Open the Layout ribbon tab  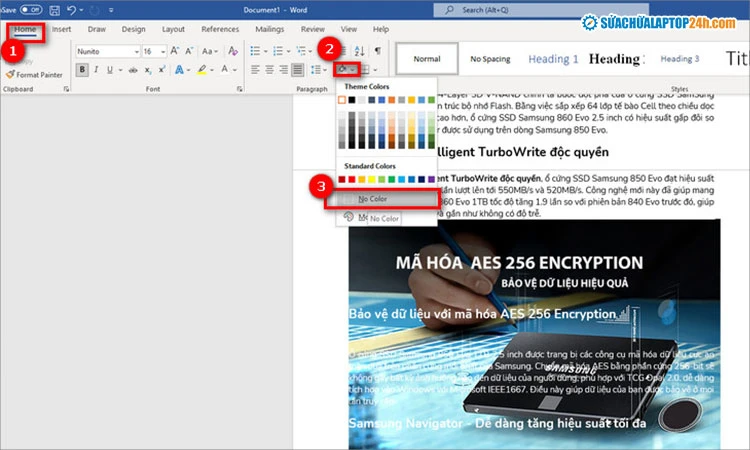pos(173,29)
